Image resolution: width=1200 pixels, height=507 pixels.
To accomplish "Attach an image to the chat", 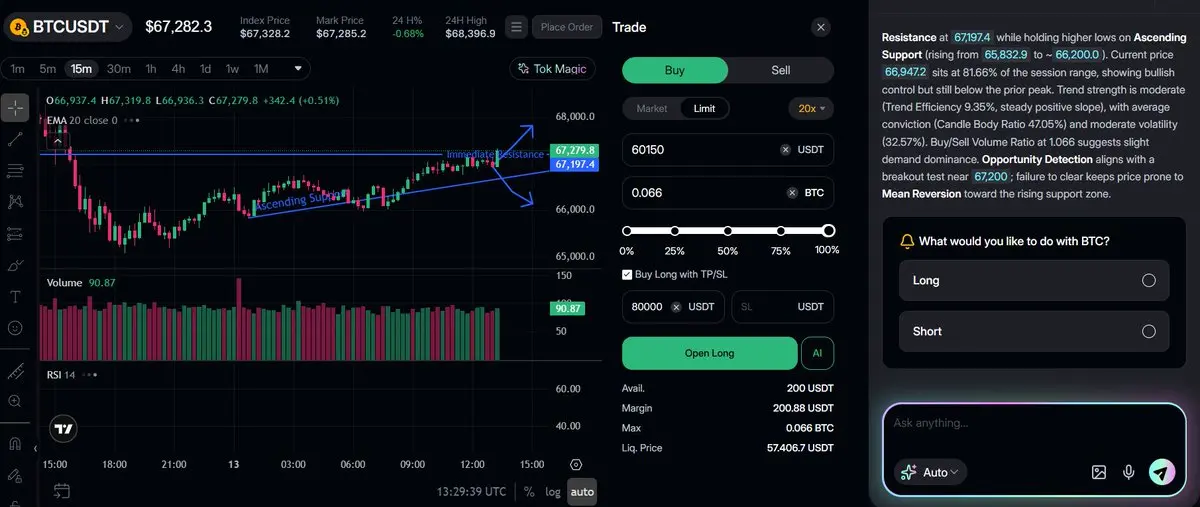I will tap(1098, 472).
